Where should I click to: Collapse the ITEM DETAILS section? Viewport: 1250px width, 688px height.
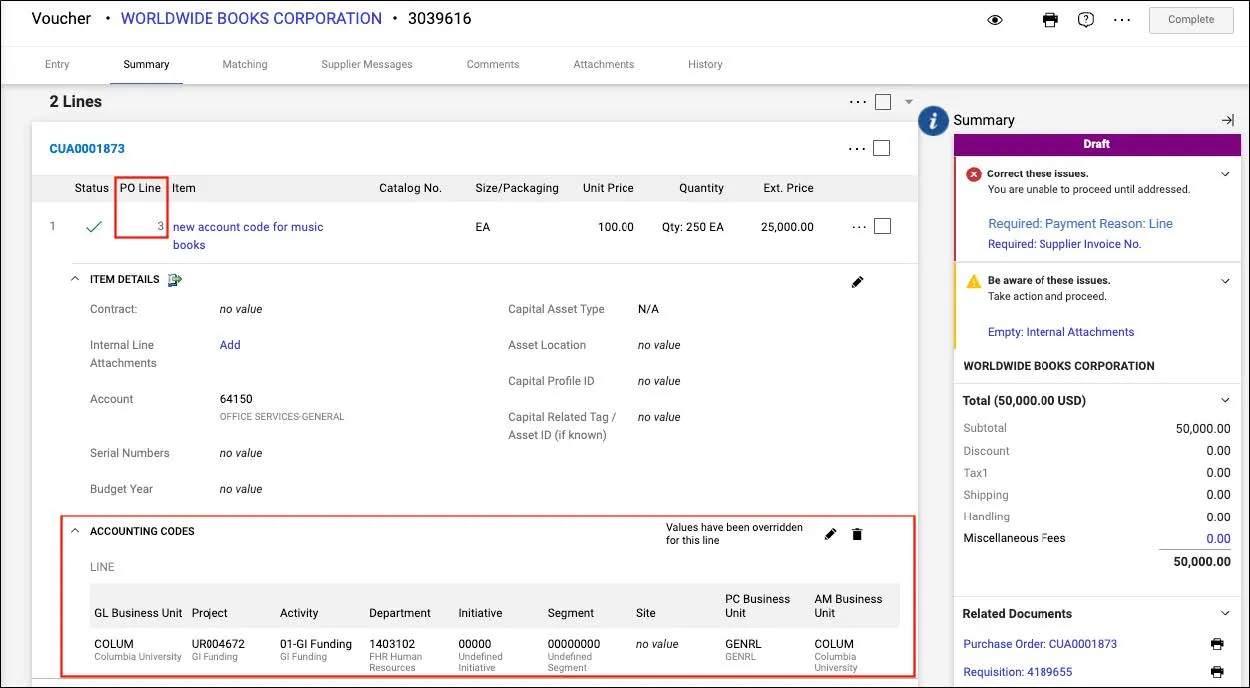pos(75,280)
